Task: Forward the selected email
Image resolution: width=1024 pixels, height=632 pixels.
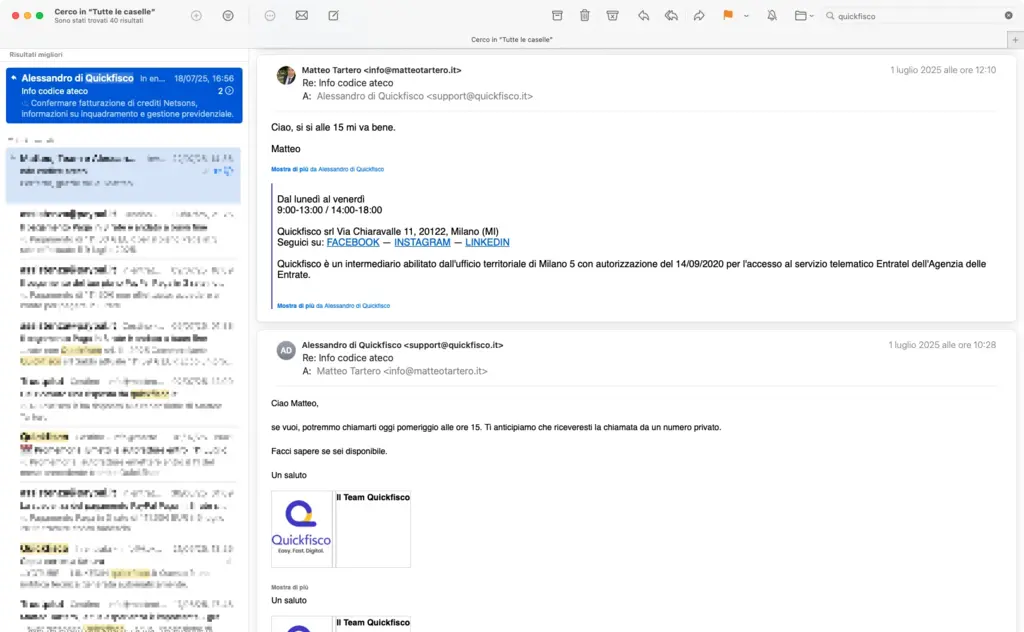Action: click(x=699, y=16)
